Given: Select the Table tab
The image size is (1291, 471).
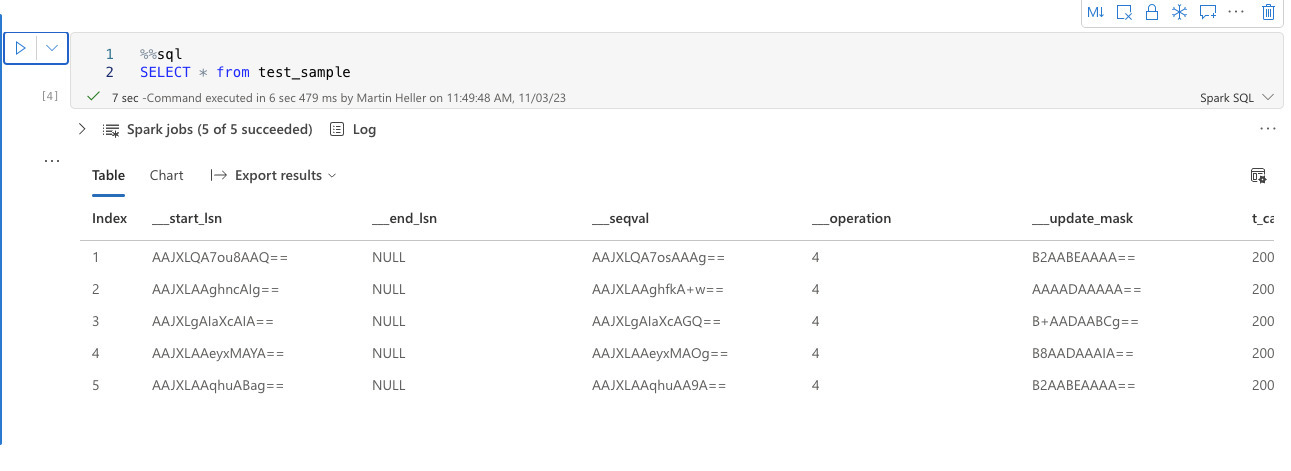Looking at the screenshot, I should point(108,175).
